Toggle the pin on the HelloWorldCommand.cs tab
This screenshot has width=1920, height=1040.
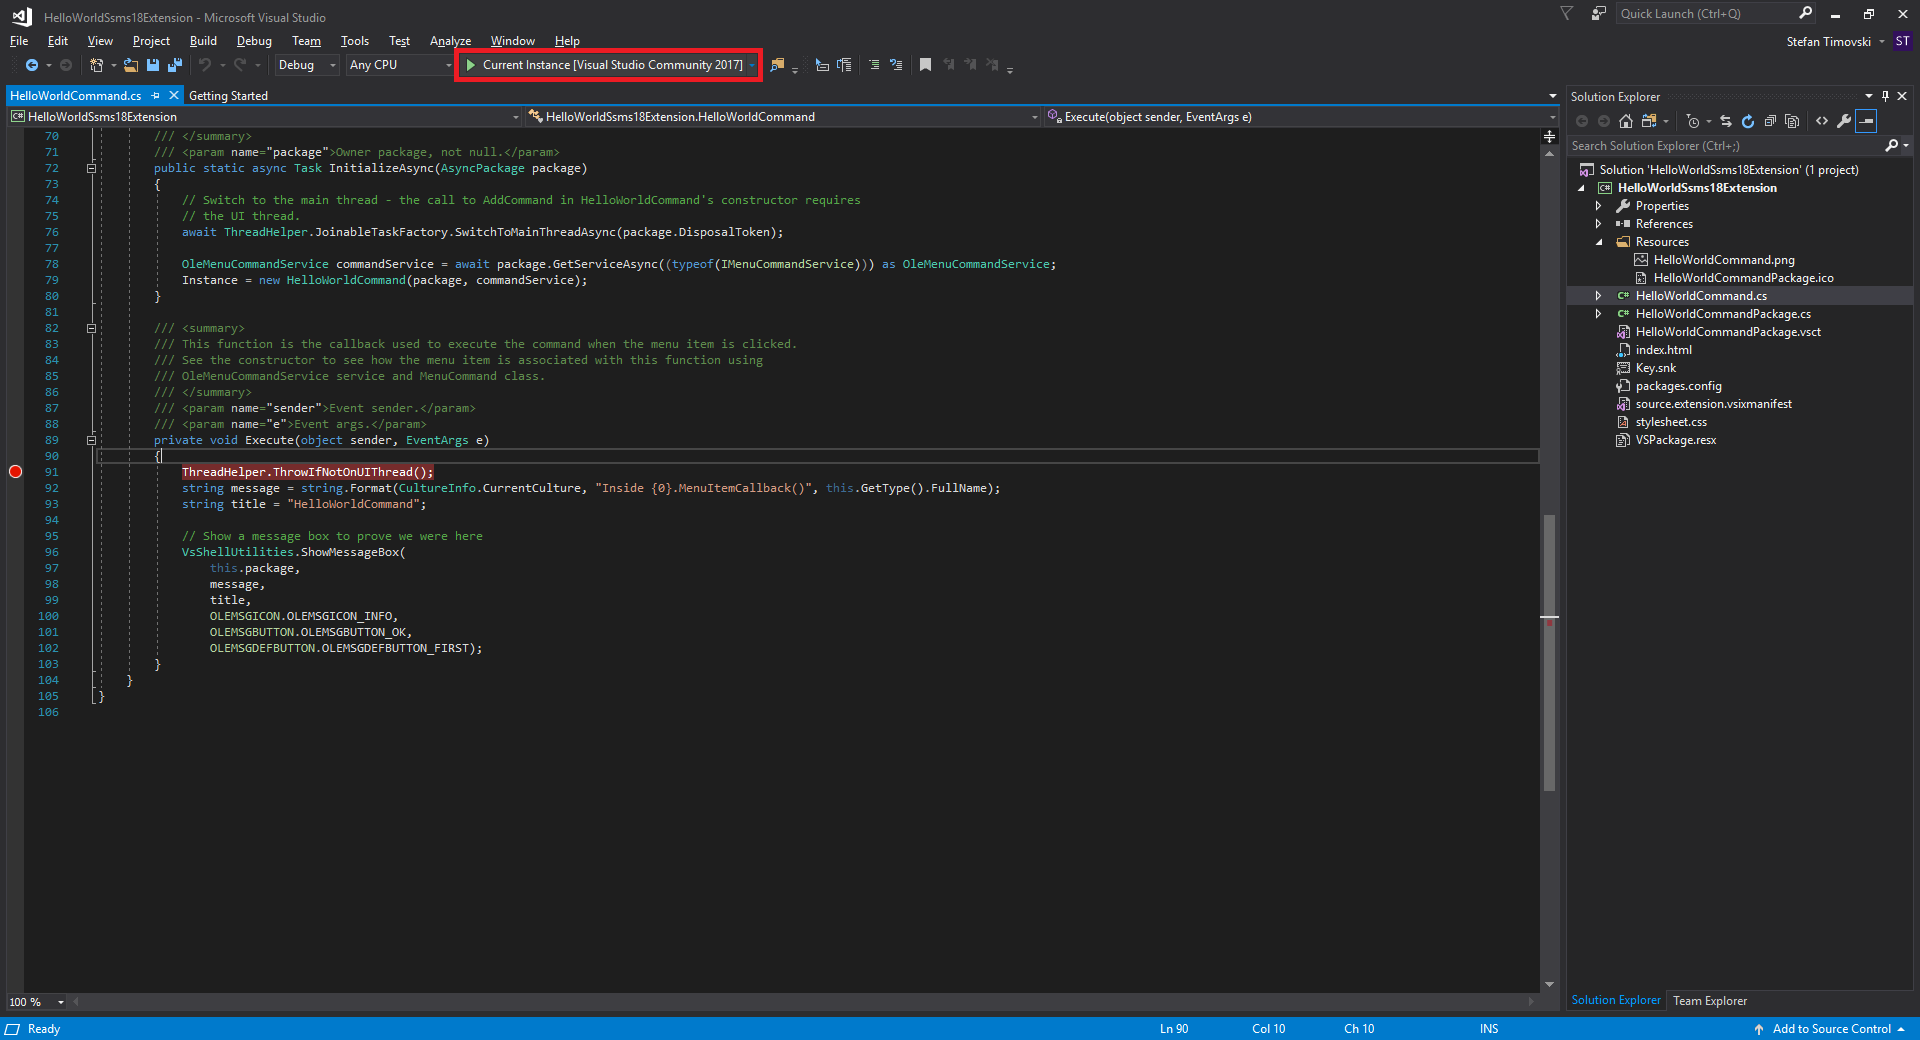click(155, 96)
